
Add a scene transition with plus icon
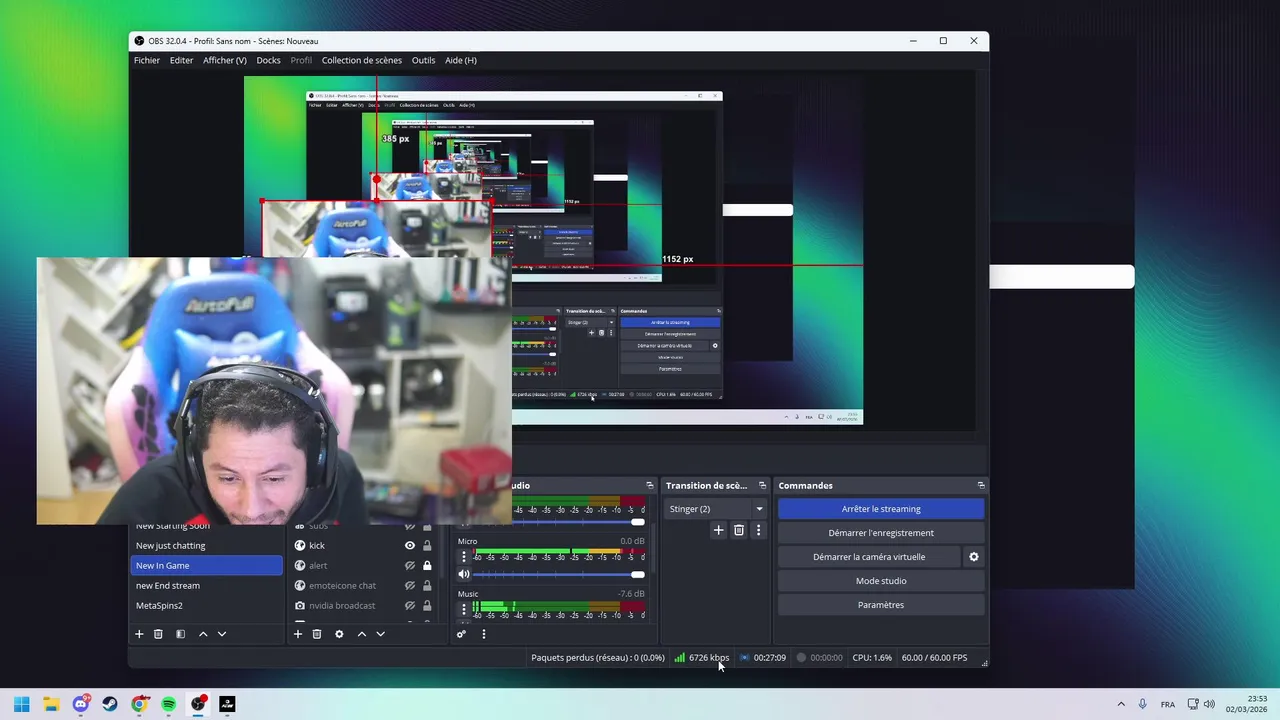click(718, 530)
